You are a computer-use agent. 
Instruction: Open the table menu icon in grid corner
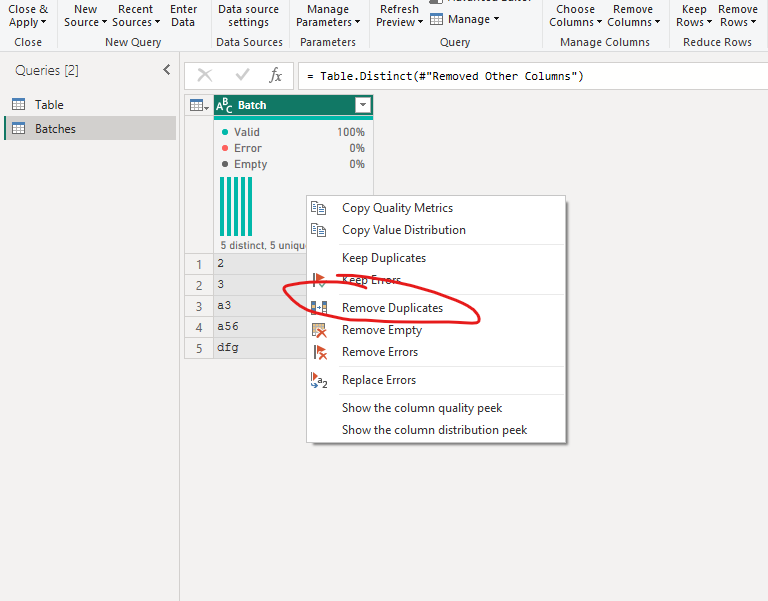pos(199,105)
